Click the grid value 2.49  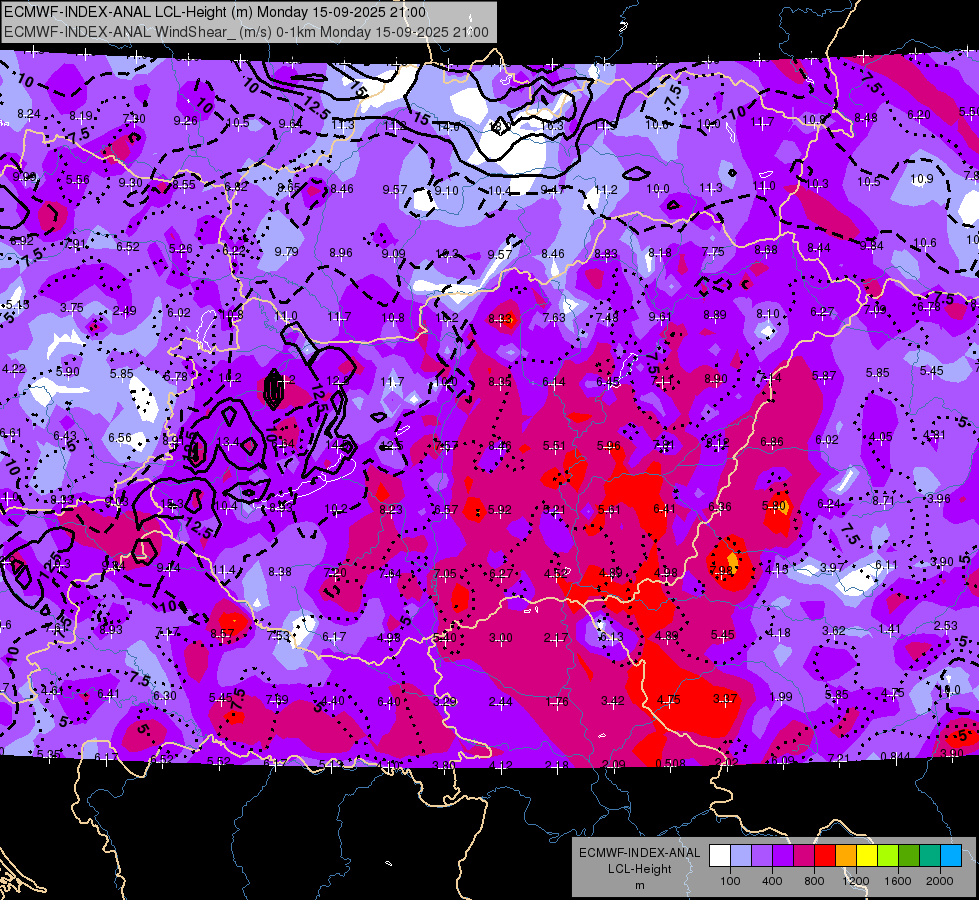[x=124, y=310]
